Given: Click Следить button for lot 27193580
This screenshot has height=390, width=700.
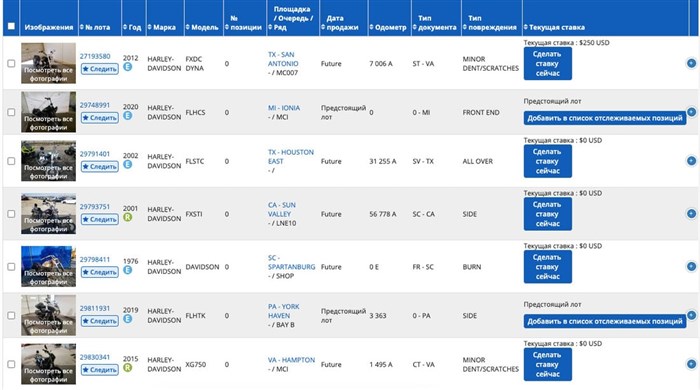Looking at the screenshot, I should [100, 69].
